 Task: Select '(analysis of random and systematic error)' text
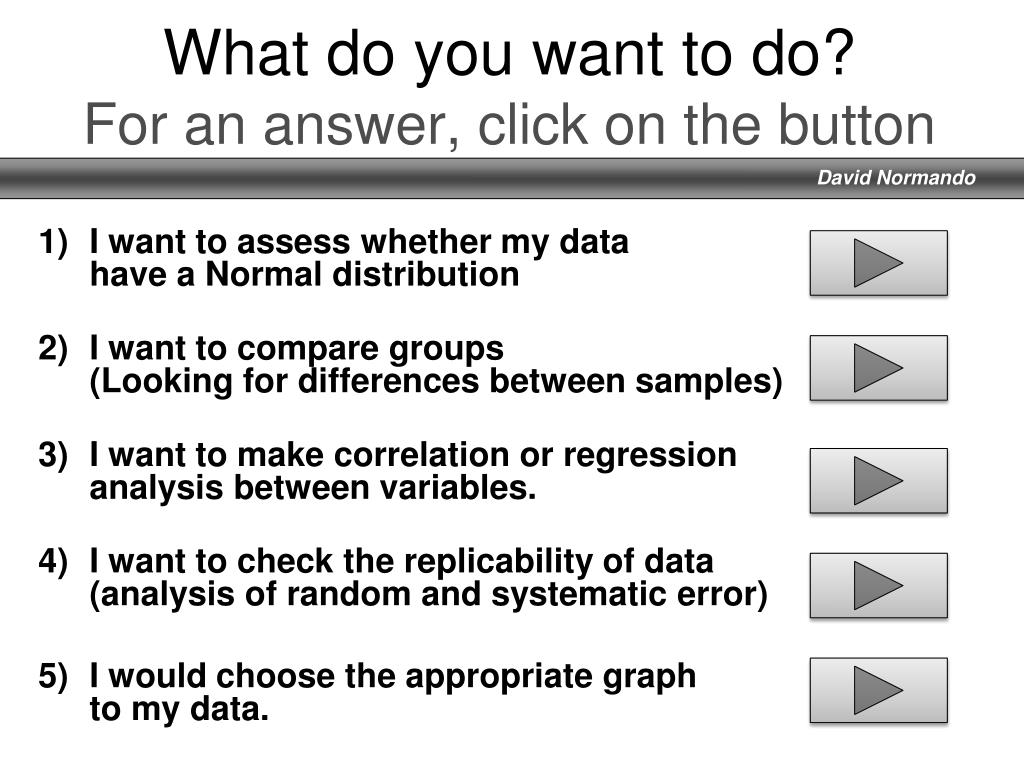click(x=428, y=595)
